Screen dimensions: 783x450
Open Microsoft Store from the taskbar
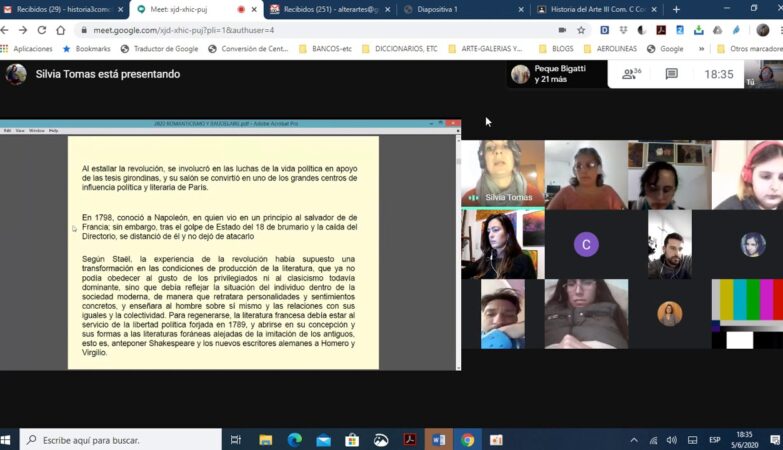pos(352,440)
